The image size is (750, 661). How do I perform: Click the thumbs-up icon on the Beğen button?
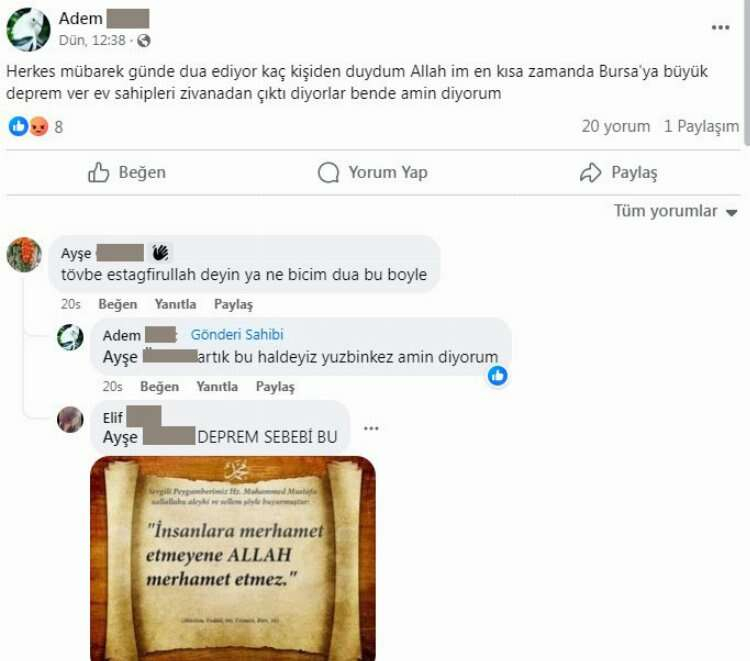click(x=99, y=172)
